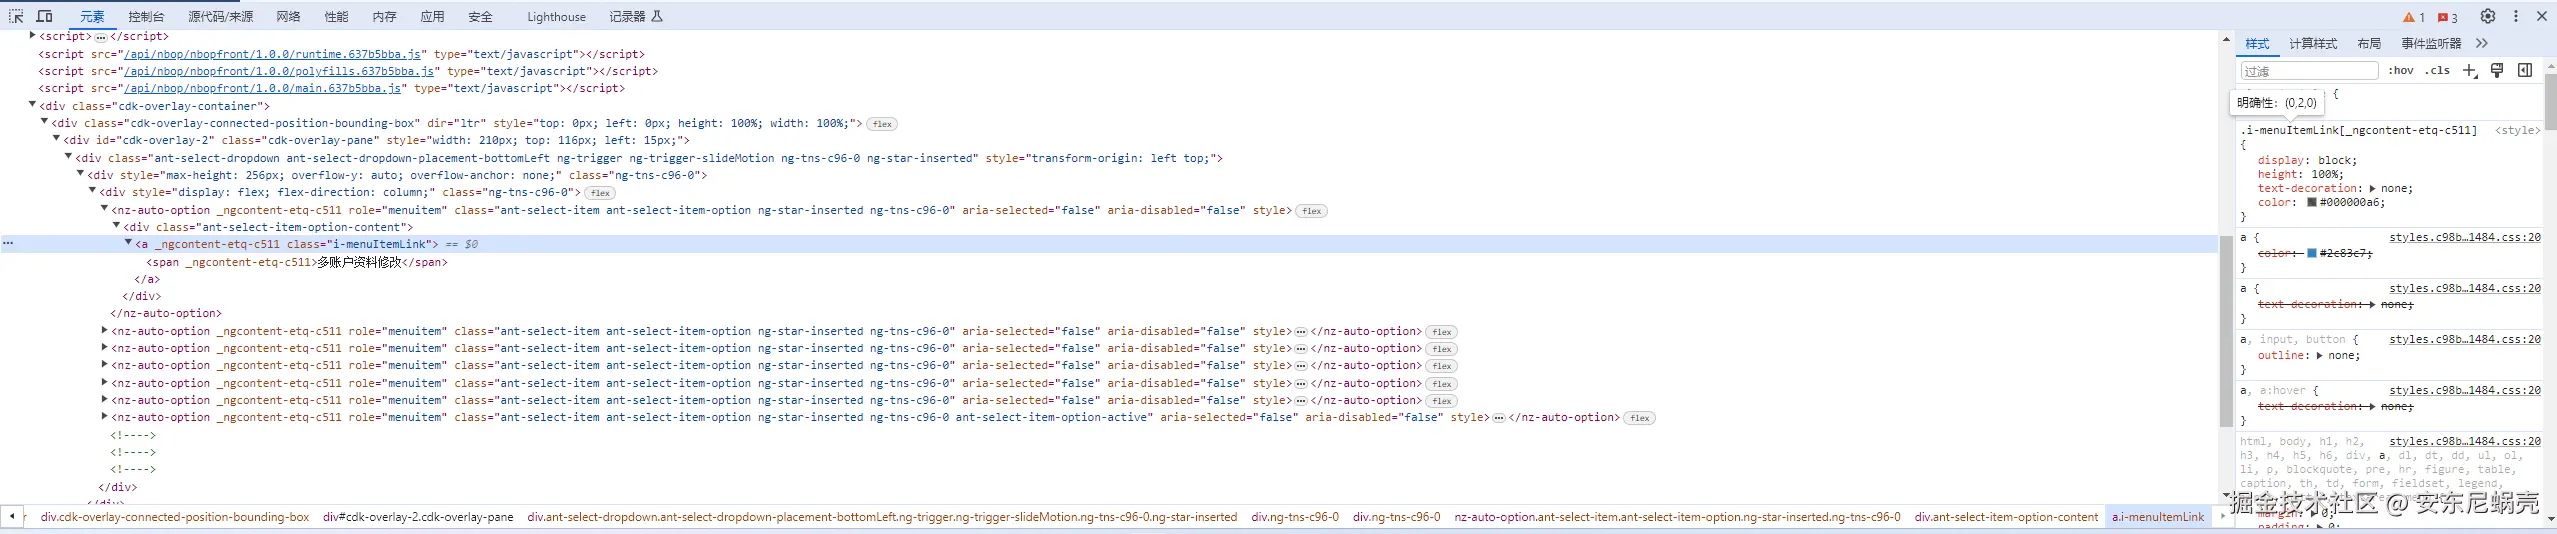The image size is (2557, 534).
Task: Switch to the 控制台 (Console) tab
Action: tap(146, 17)
